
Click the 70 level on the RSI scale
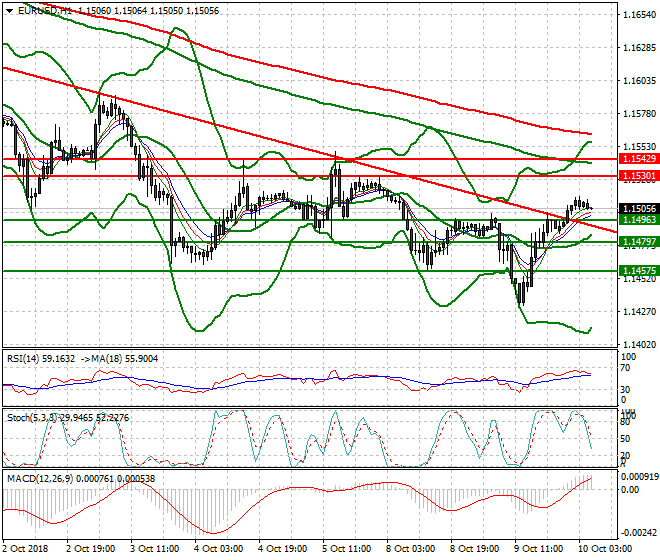[x=626, y=368]
